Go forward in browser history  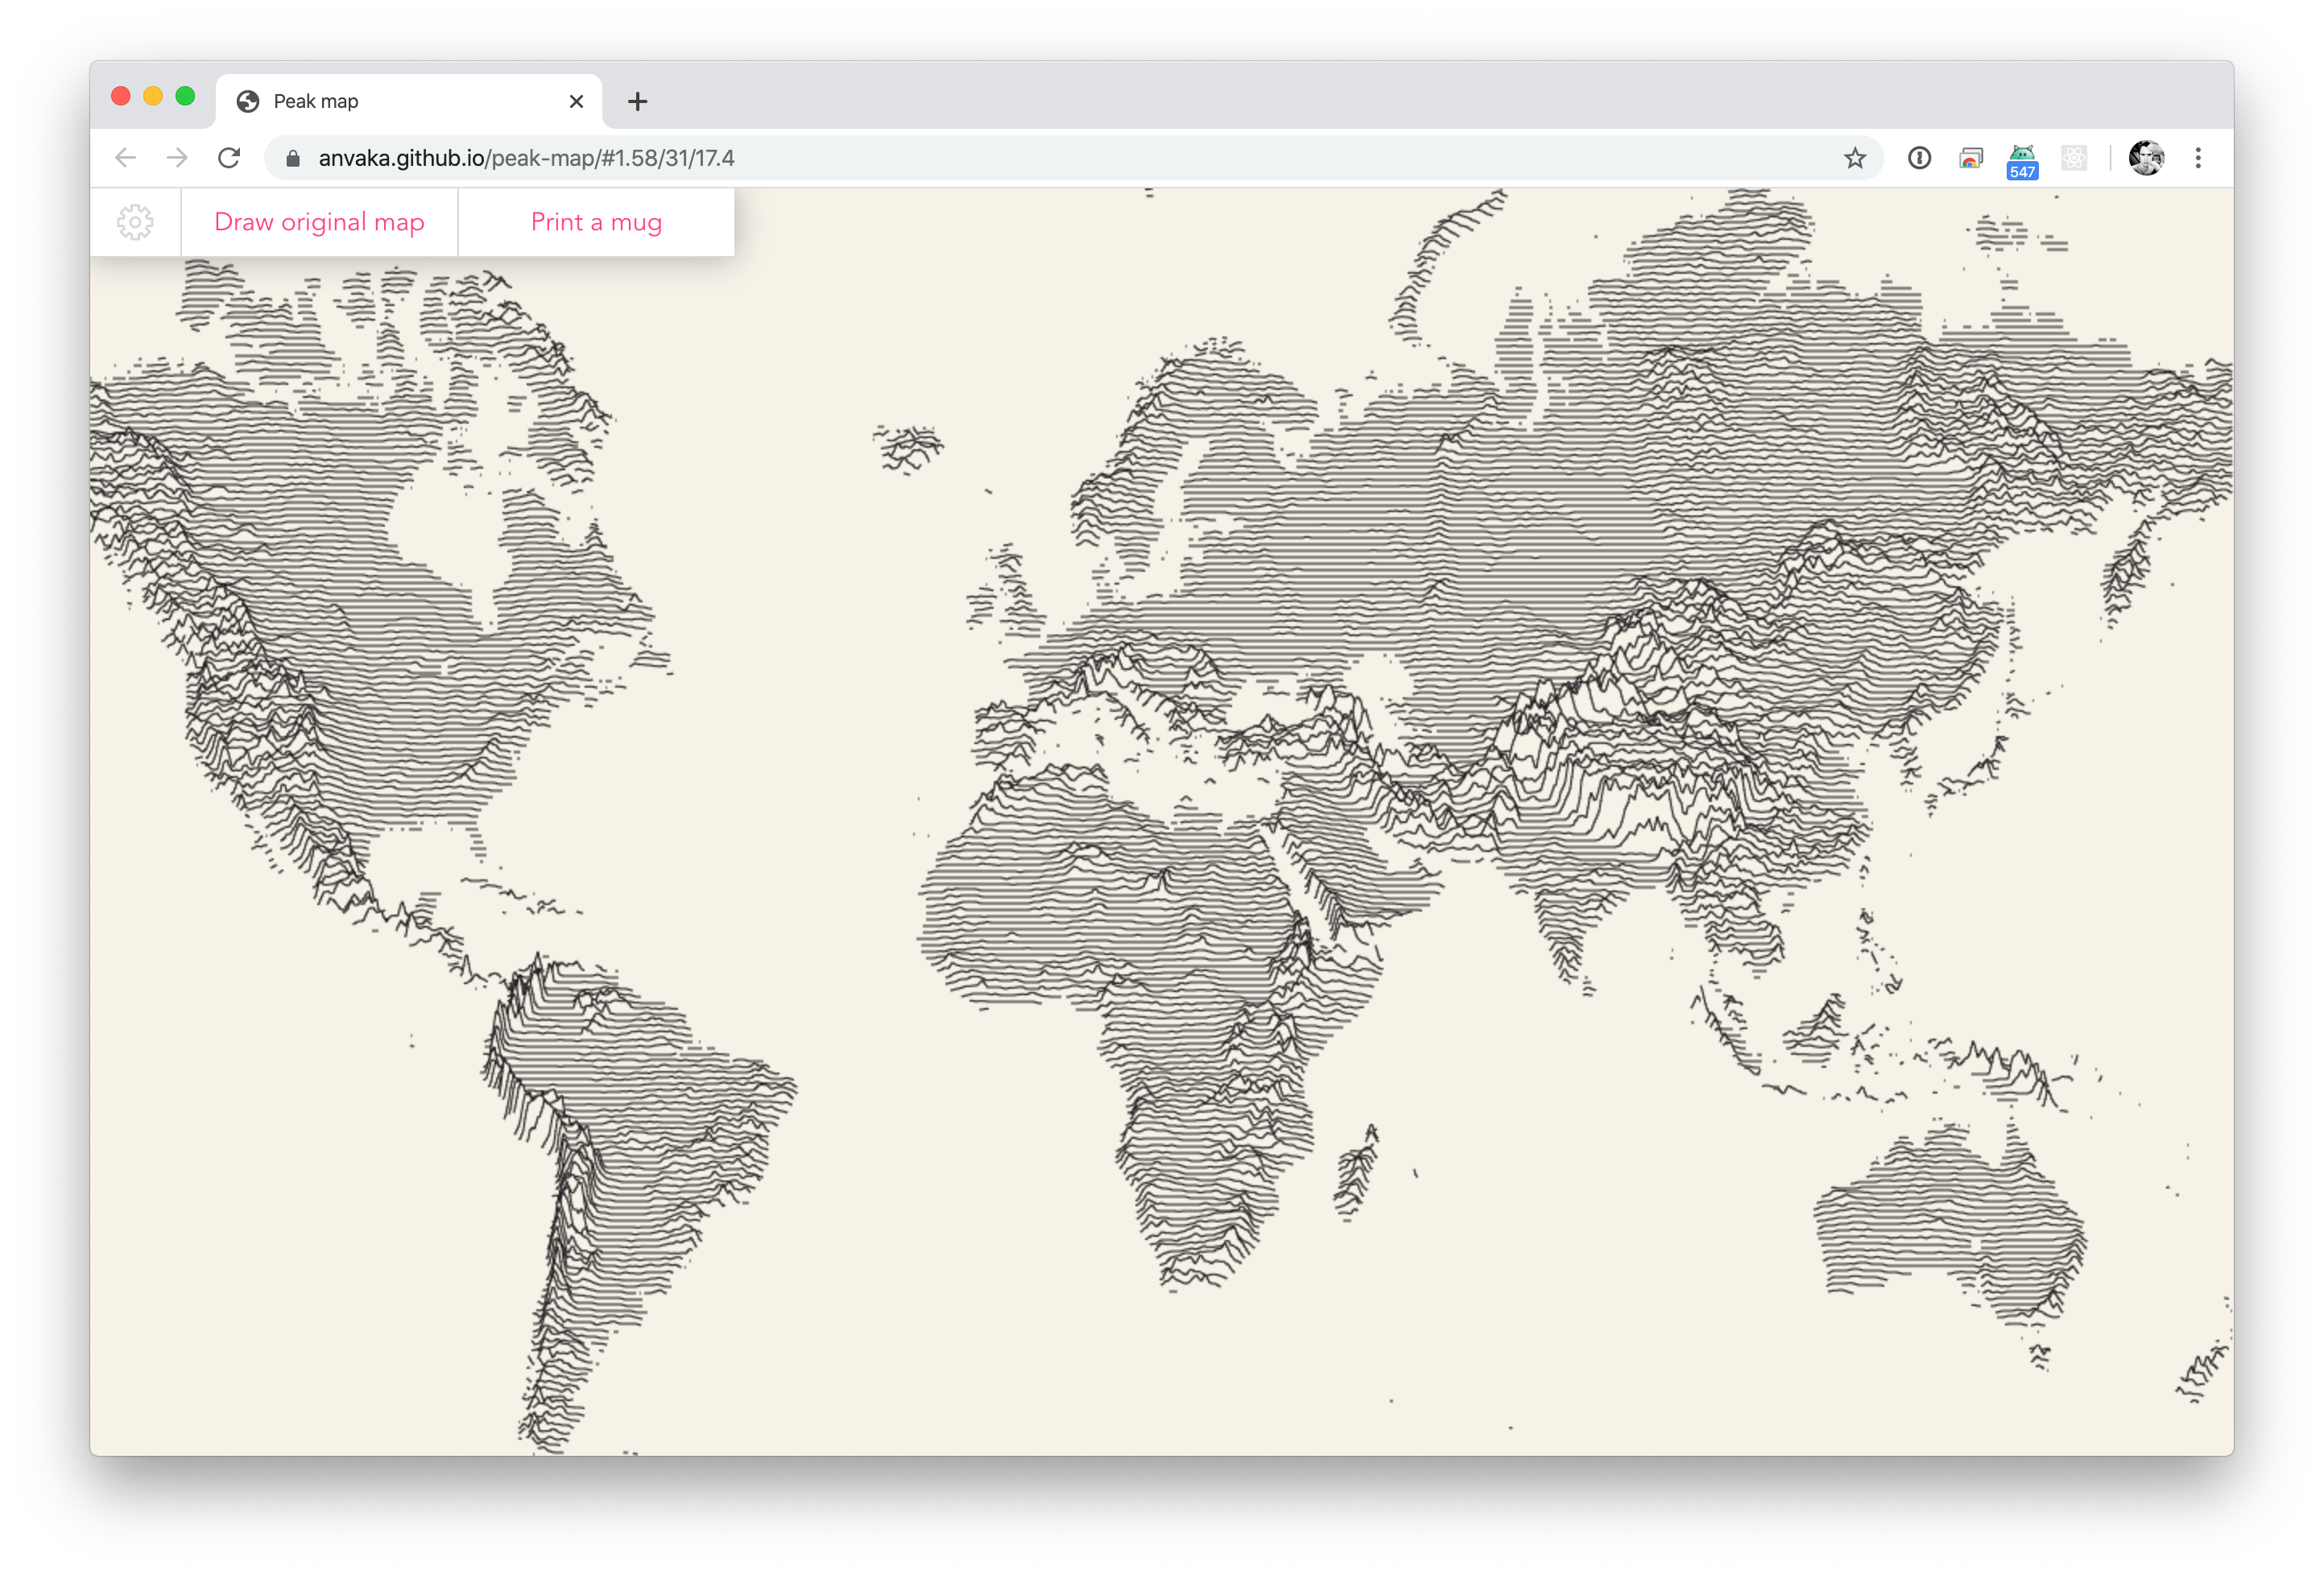[177, 158]
